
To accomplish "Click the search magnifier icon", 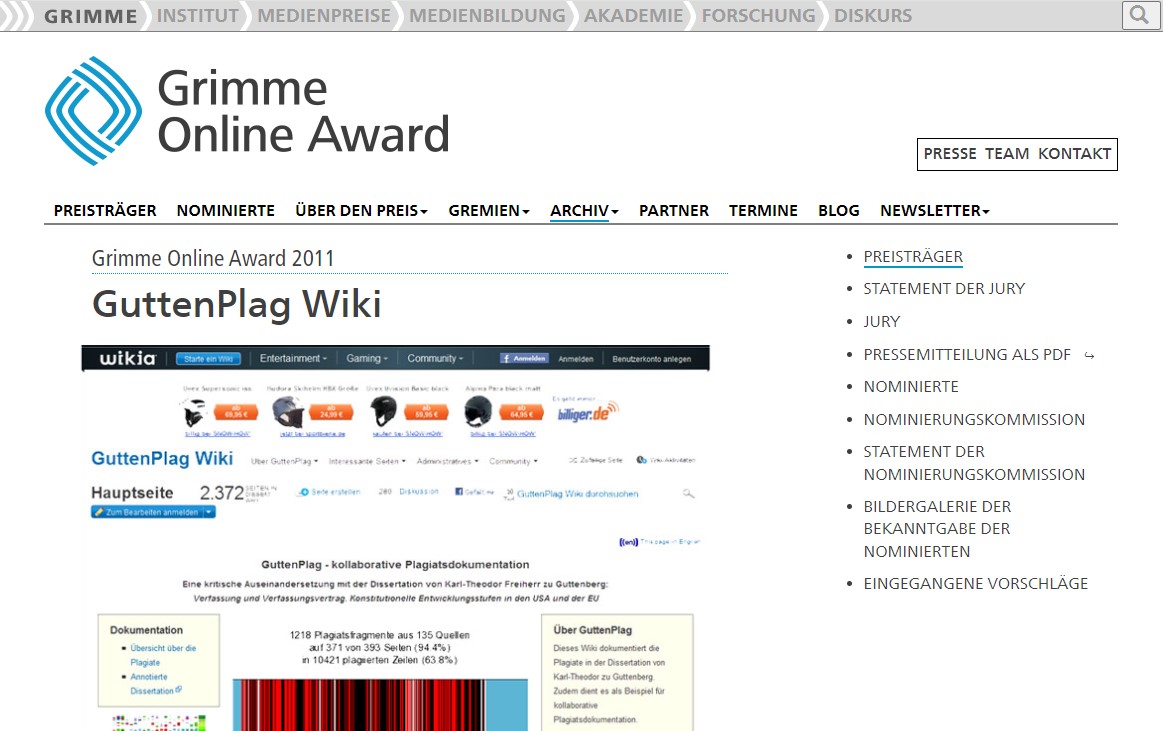I will pos(1139,15).
